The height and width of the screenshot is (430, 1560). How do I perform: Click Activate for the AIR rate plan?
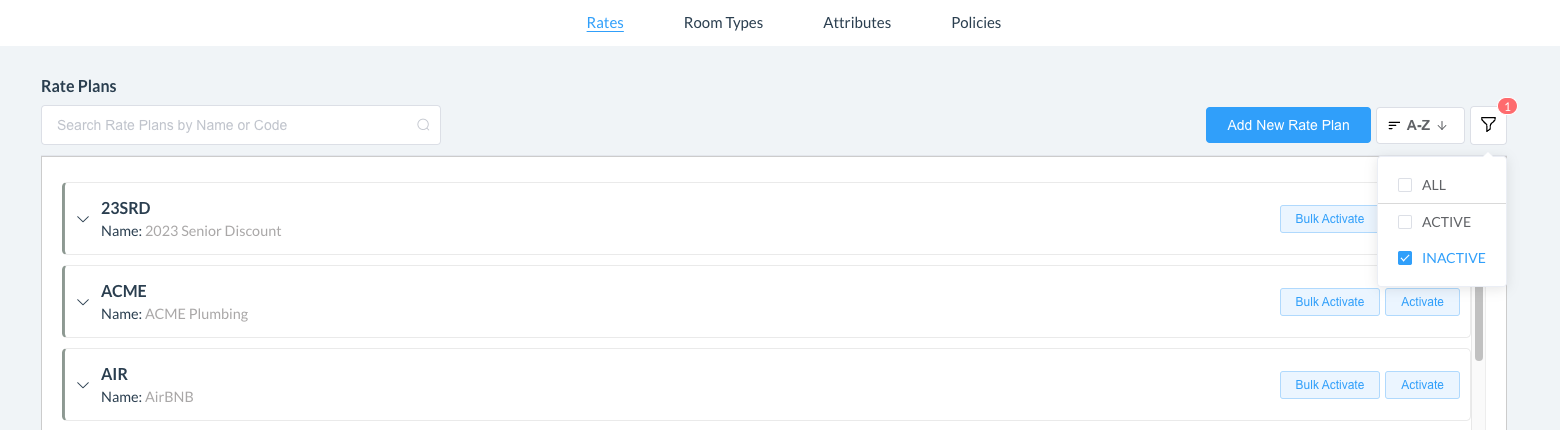pos(1421,385)
